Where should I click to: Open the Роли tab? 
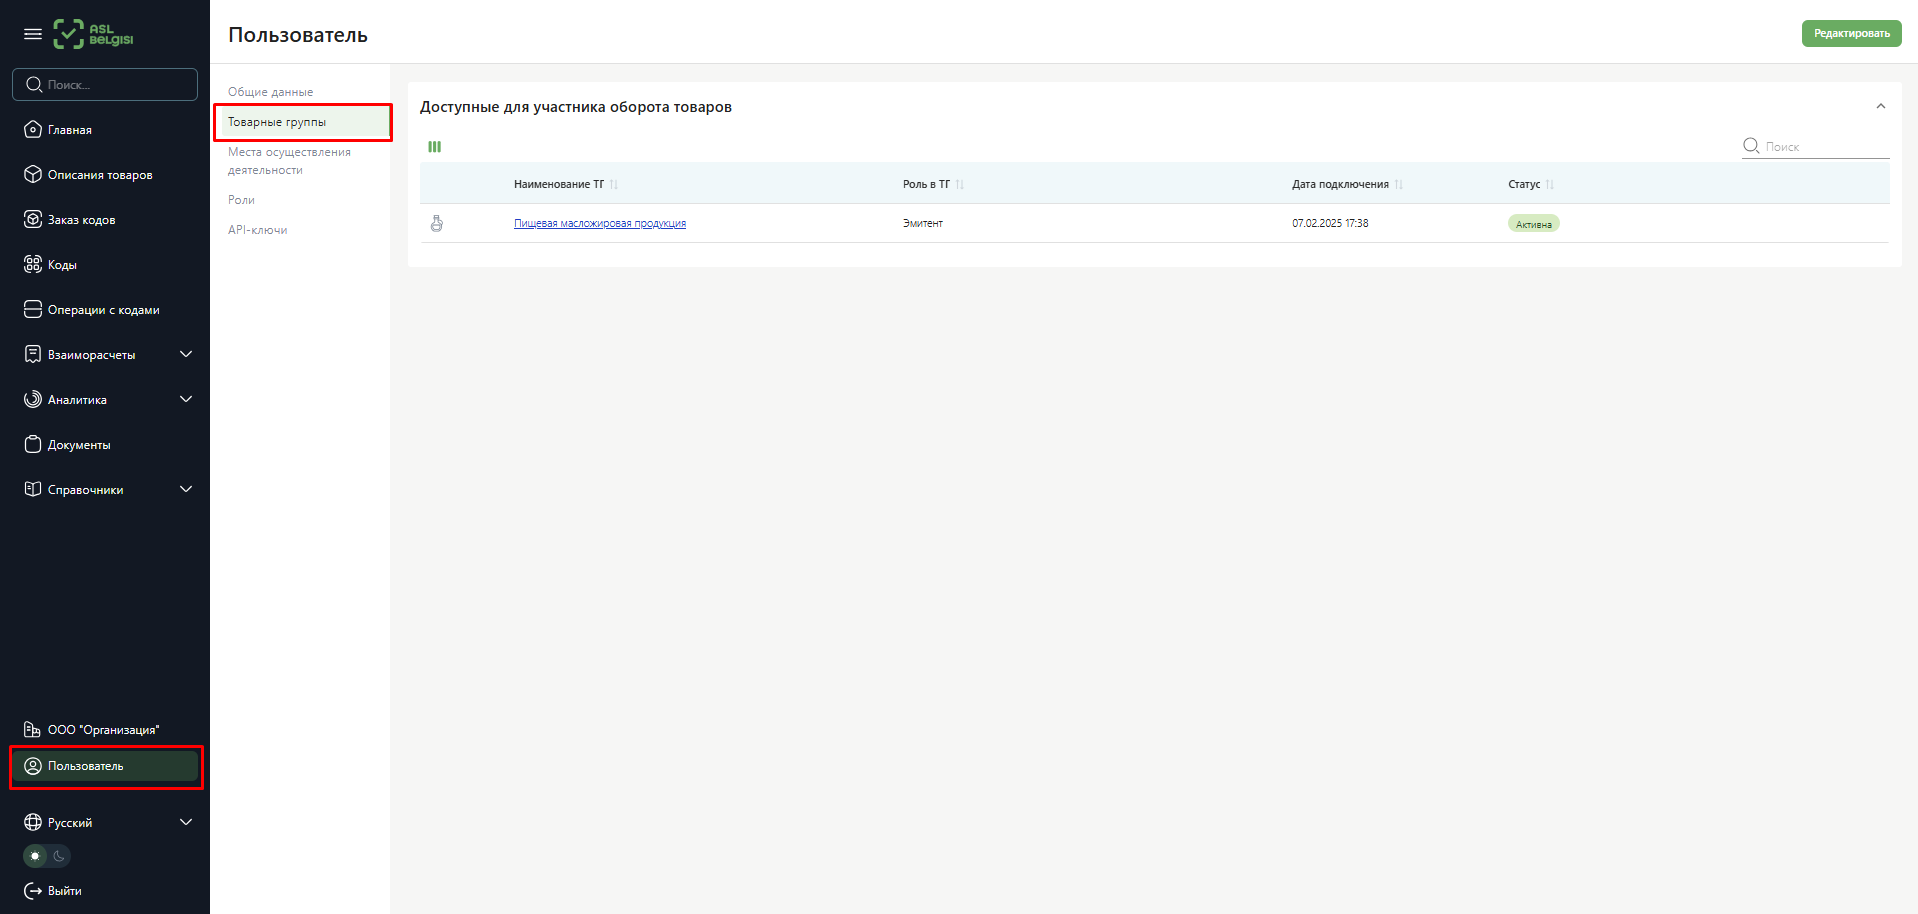(x=241, y=200)
